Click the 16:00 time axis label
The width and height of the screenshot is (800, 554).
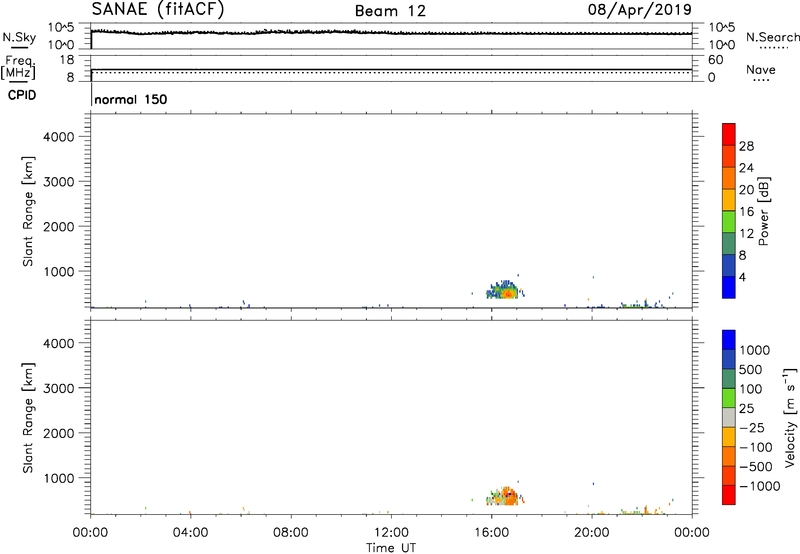tap(491, 533)
